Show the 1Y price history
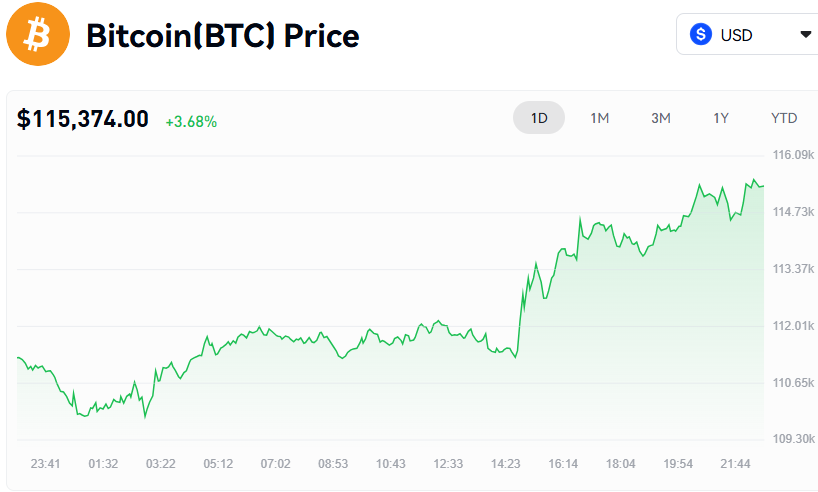This screenshot has width=818, height=492. pos(721,118)
